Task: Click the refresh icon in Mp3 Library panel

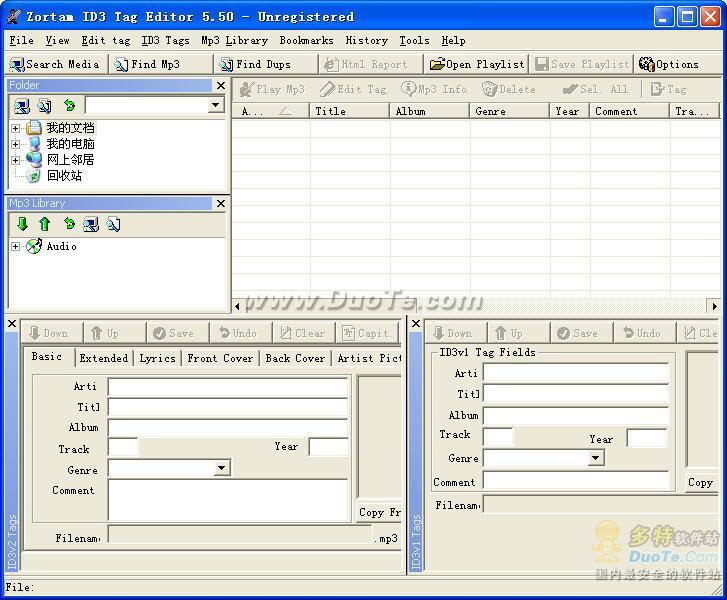Action: pyautogui.click(x=69, y=224)
